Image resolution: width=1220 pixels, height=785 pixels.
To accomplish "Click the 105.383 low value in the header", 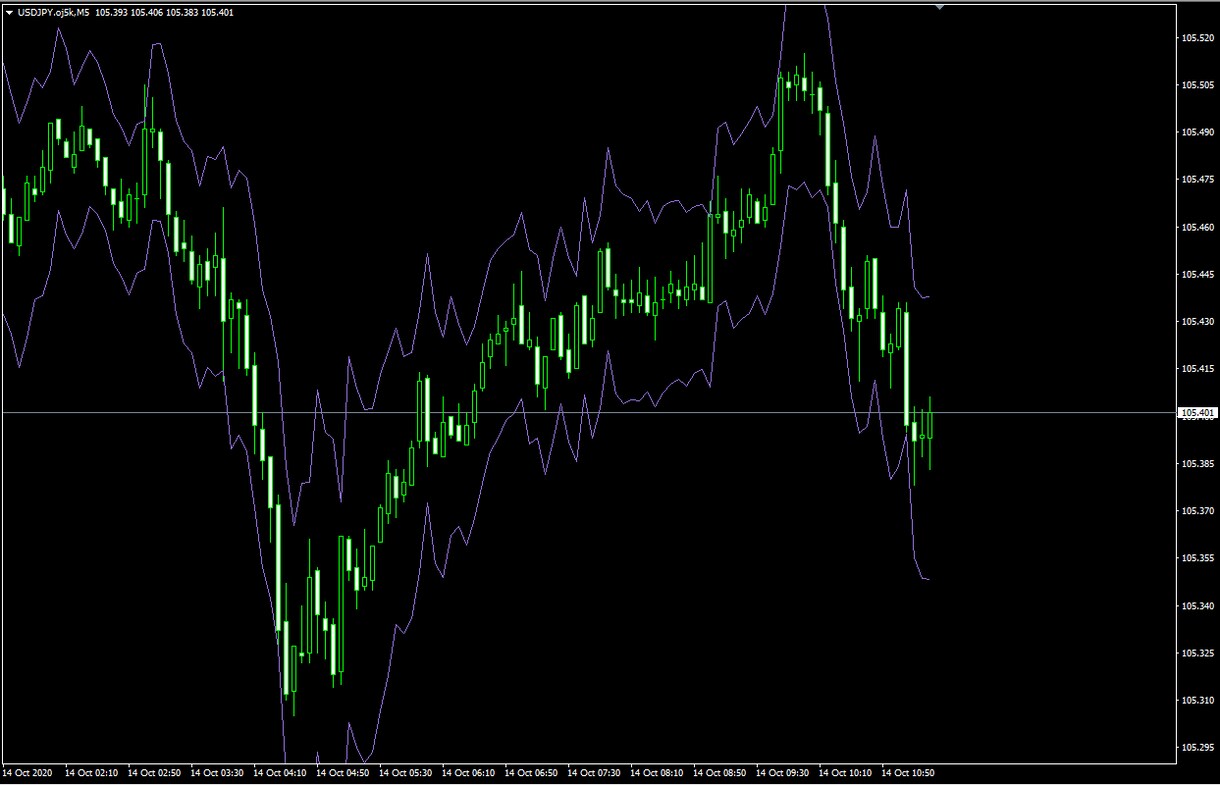I will 183,12.
